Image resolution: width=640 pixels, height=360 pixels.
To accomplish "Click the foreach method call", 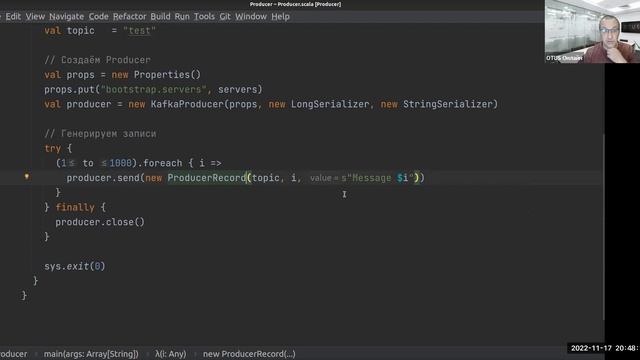I will point(162,163).
